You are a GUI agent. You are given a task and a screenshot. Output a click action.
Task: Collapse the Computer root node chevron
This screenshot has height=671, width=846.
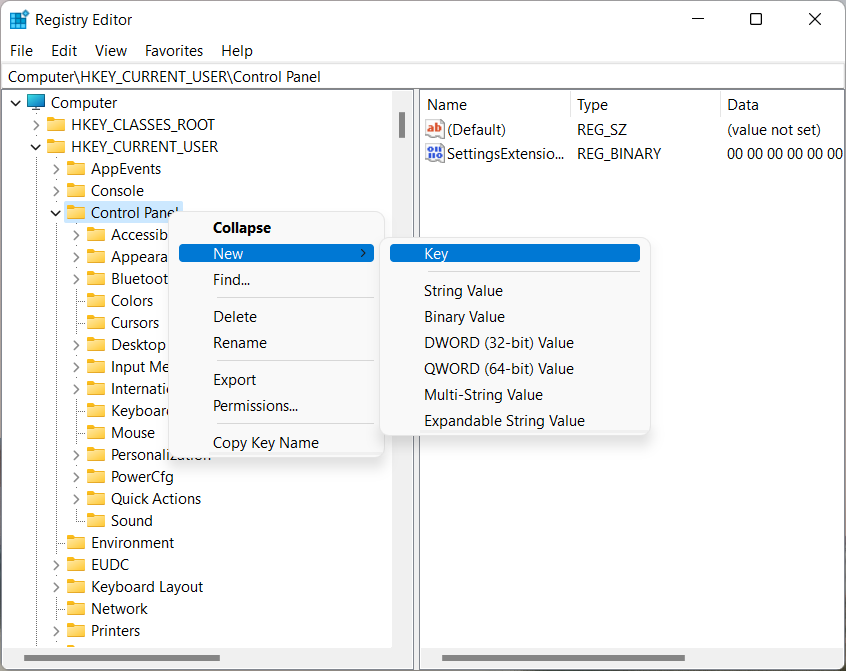(16, 102)
